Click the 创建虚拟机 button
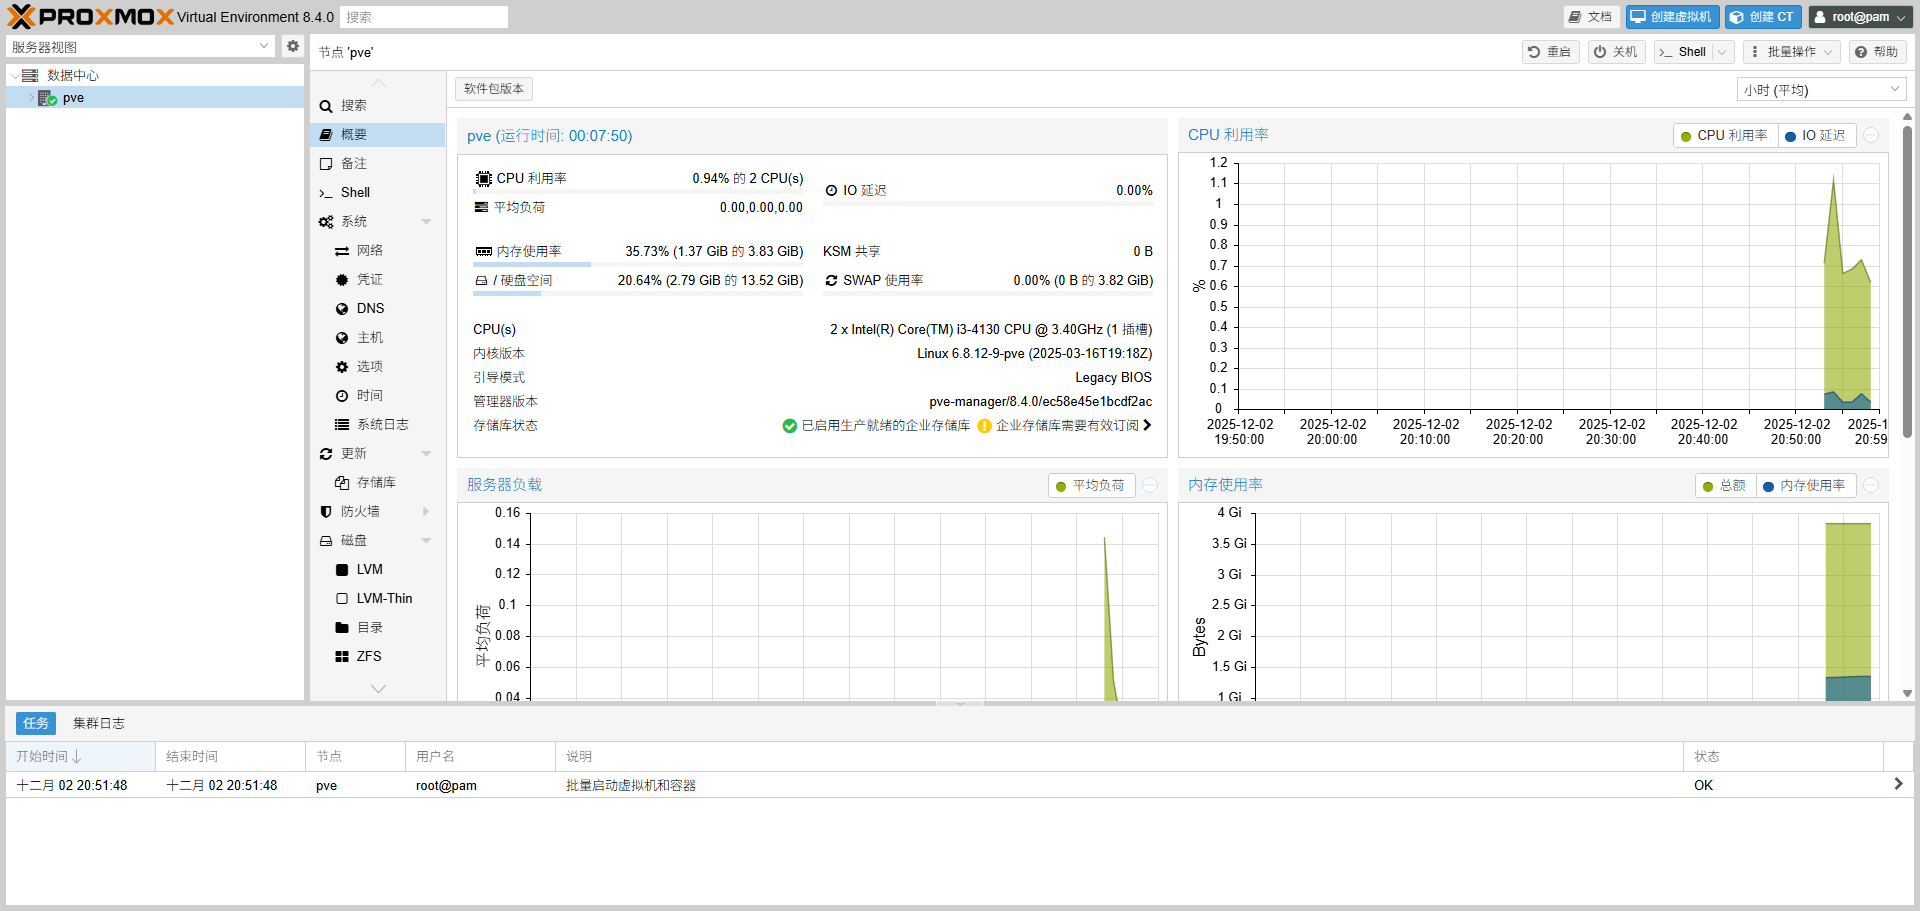The image size is (1920, 911). click(1671, 16)
